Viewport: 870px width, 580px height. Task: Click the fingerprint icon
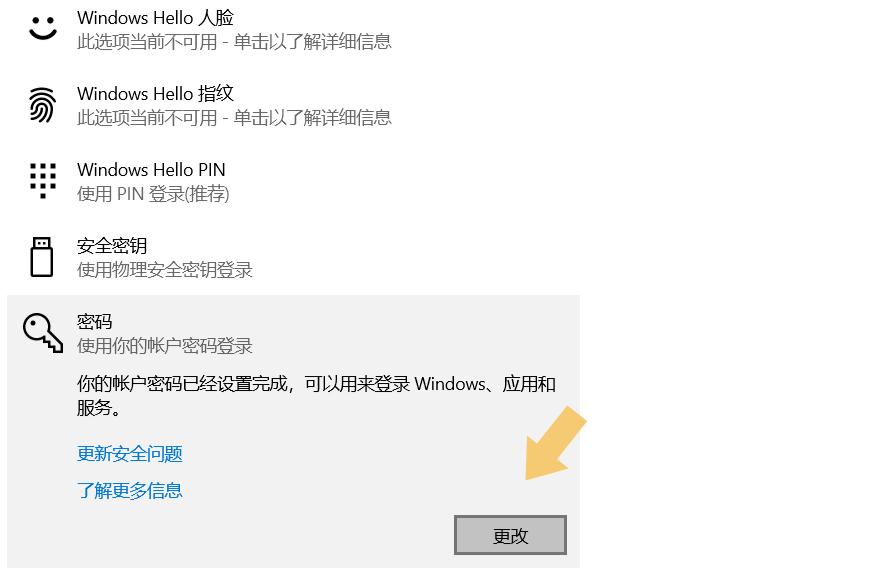[x=43, y=105]
